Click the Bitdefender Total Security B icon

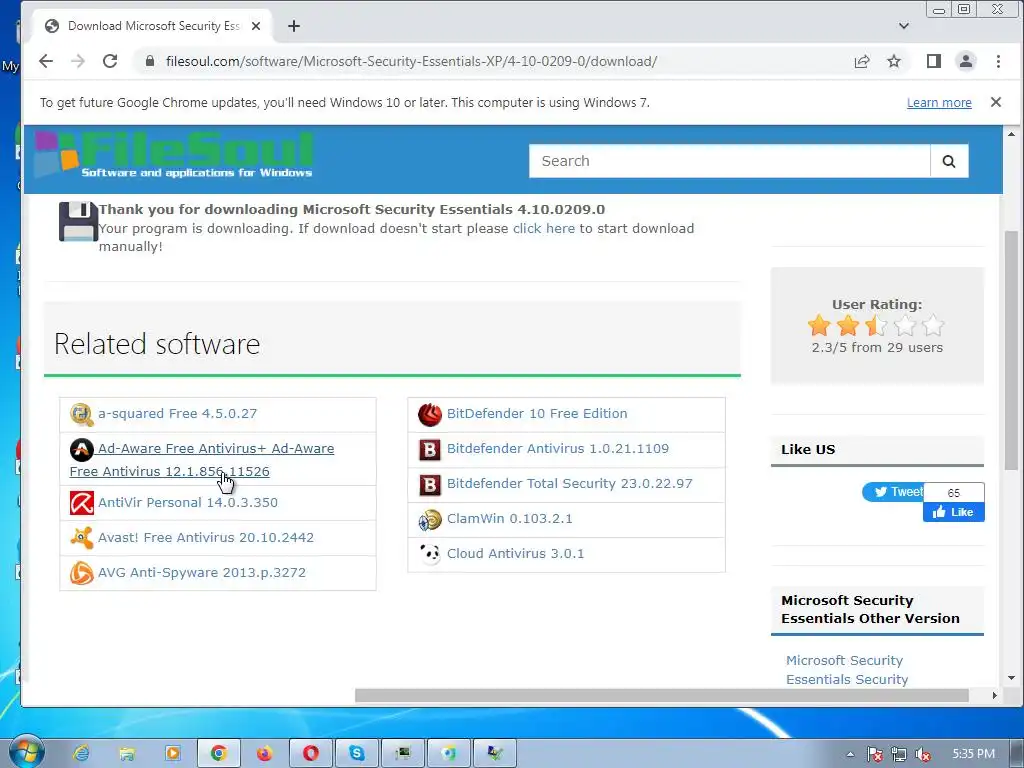[x=430, y=485]
